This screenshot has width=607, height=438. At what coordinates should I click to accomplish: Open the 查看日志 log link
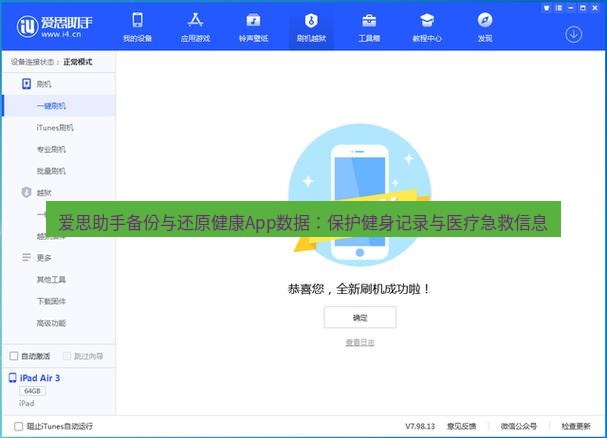click(x=360, y=342)
